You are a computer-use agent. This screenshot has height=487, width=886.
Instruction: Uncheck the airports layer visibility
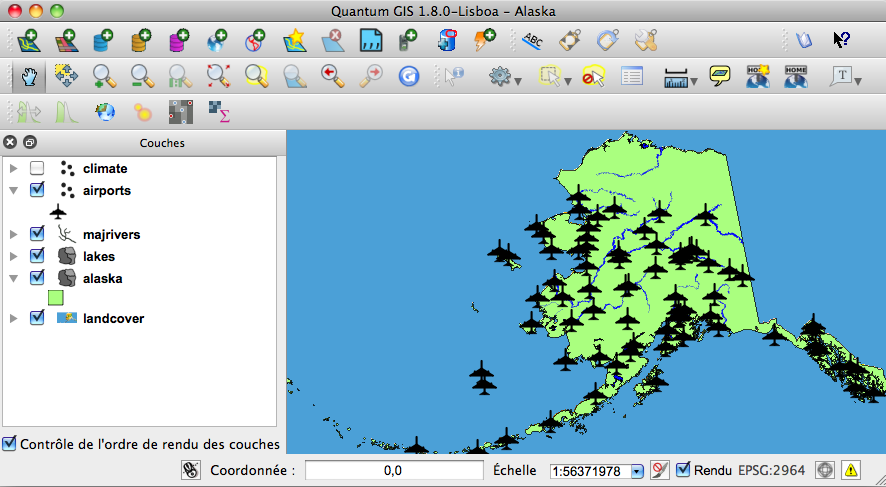(x=37, y=189)
